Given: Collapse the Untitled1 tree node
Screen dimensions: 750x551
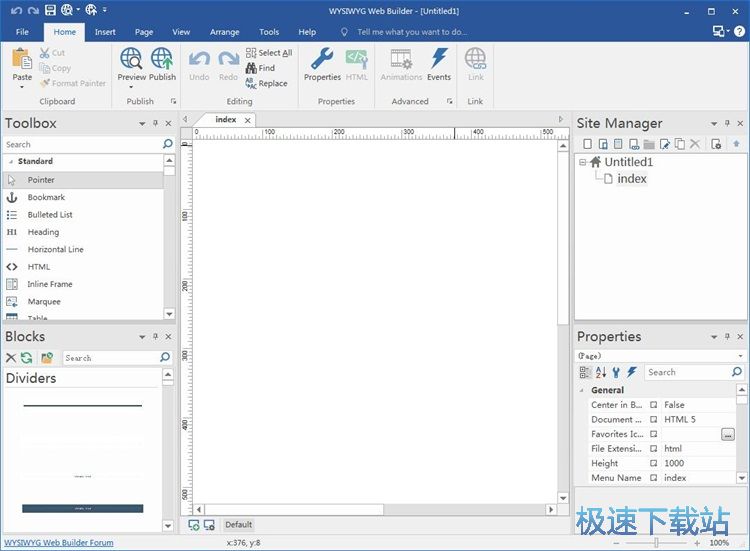Looking at the screenshot, I should tap(583, 162).
